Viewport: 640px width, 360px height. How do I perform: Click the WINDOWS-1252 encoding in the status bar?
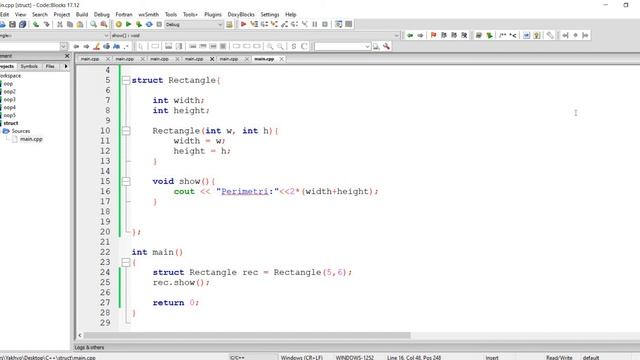pyautogui.click(x=355, y=358)
